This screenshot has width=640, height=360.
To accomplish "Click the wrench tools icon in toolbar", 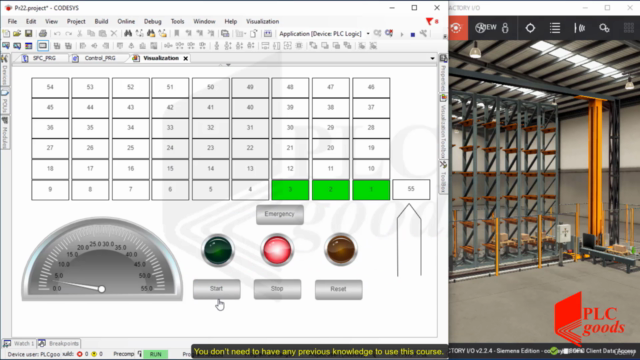I will coord(424,33).
